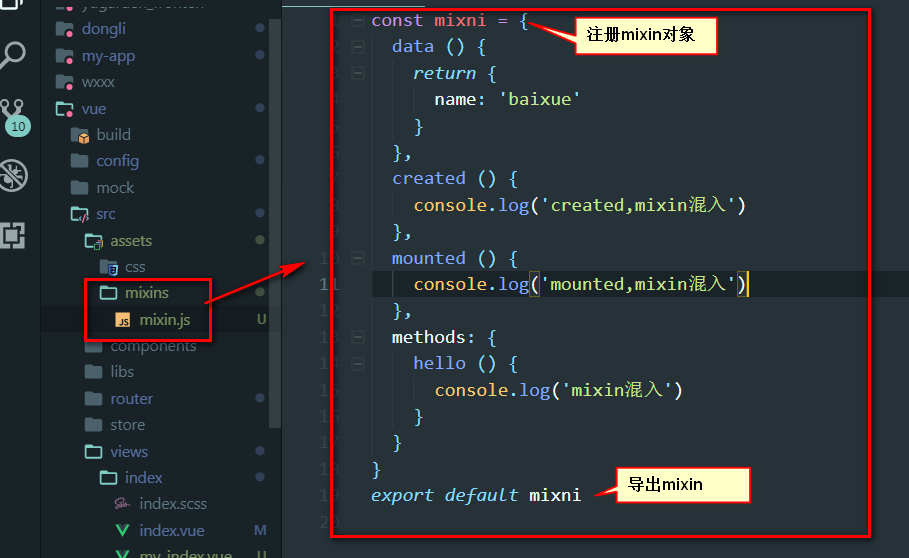909x558 pixels.
Task: Click the Vue icon next to index.vue
Action: point(122,530)
